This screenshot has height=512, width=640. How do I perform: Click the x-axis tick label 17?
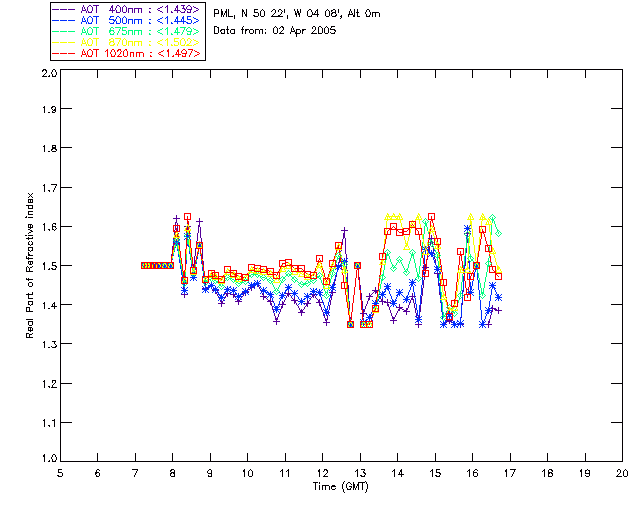510,473
